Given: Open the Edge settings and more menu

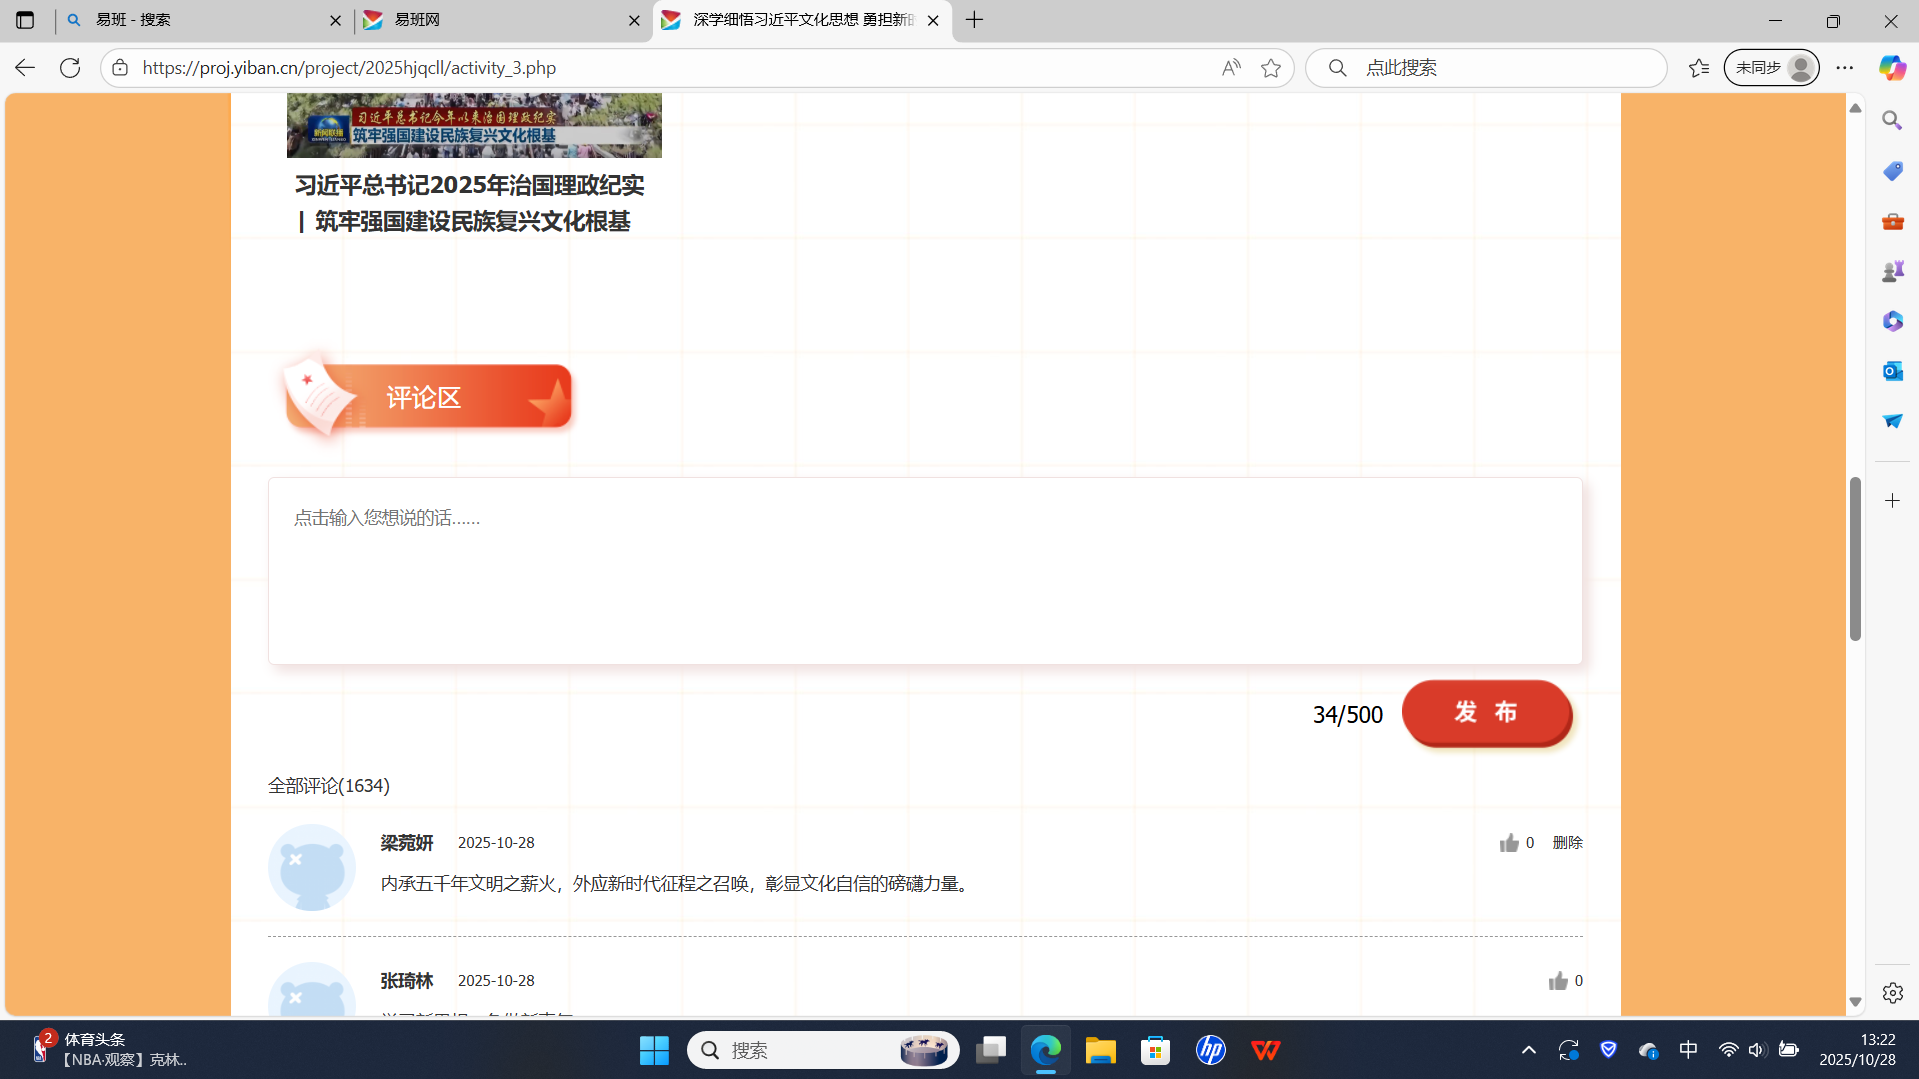Looking at the screenshot, I should [x=1845, y=68].
